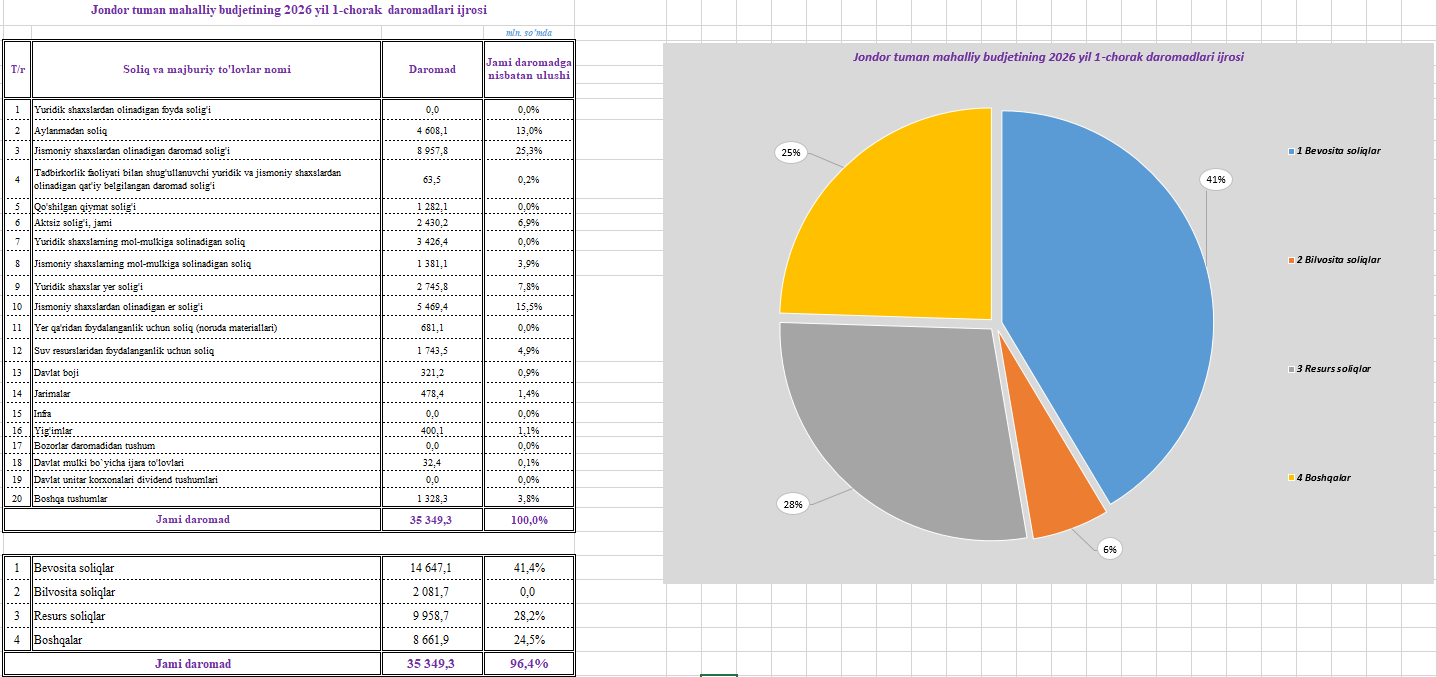Select the sheet title above the table
1437x677 pixels.
[x=289, y=11]
